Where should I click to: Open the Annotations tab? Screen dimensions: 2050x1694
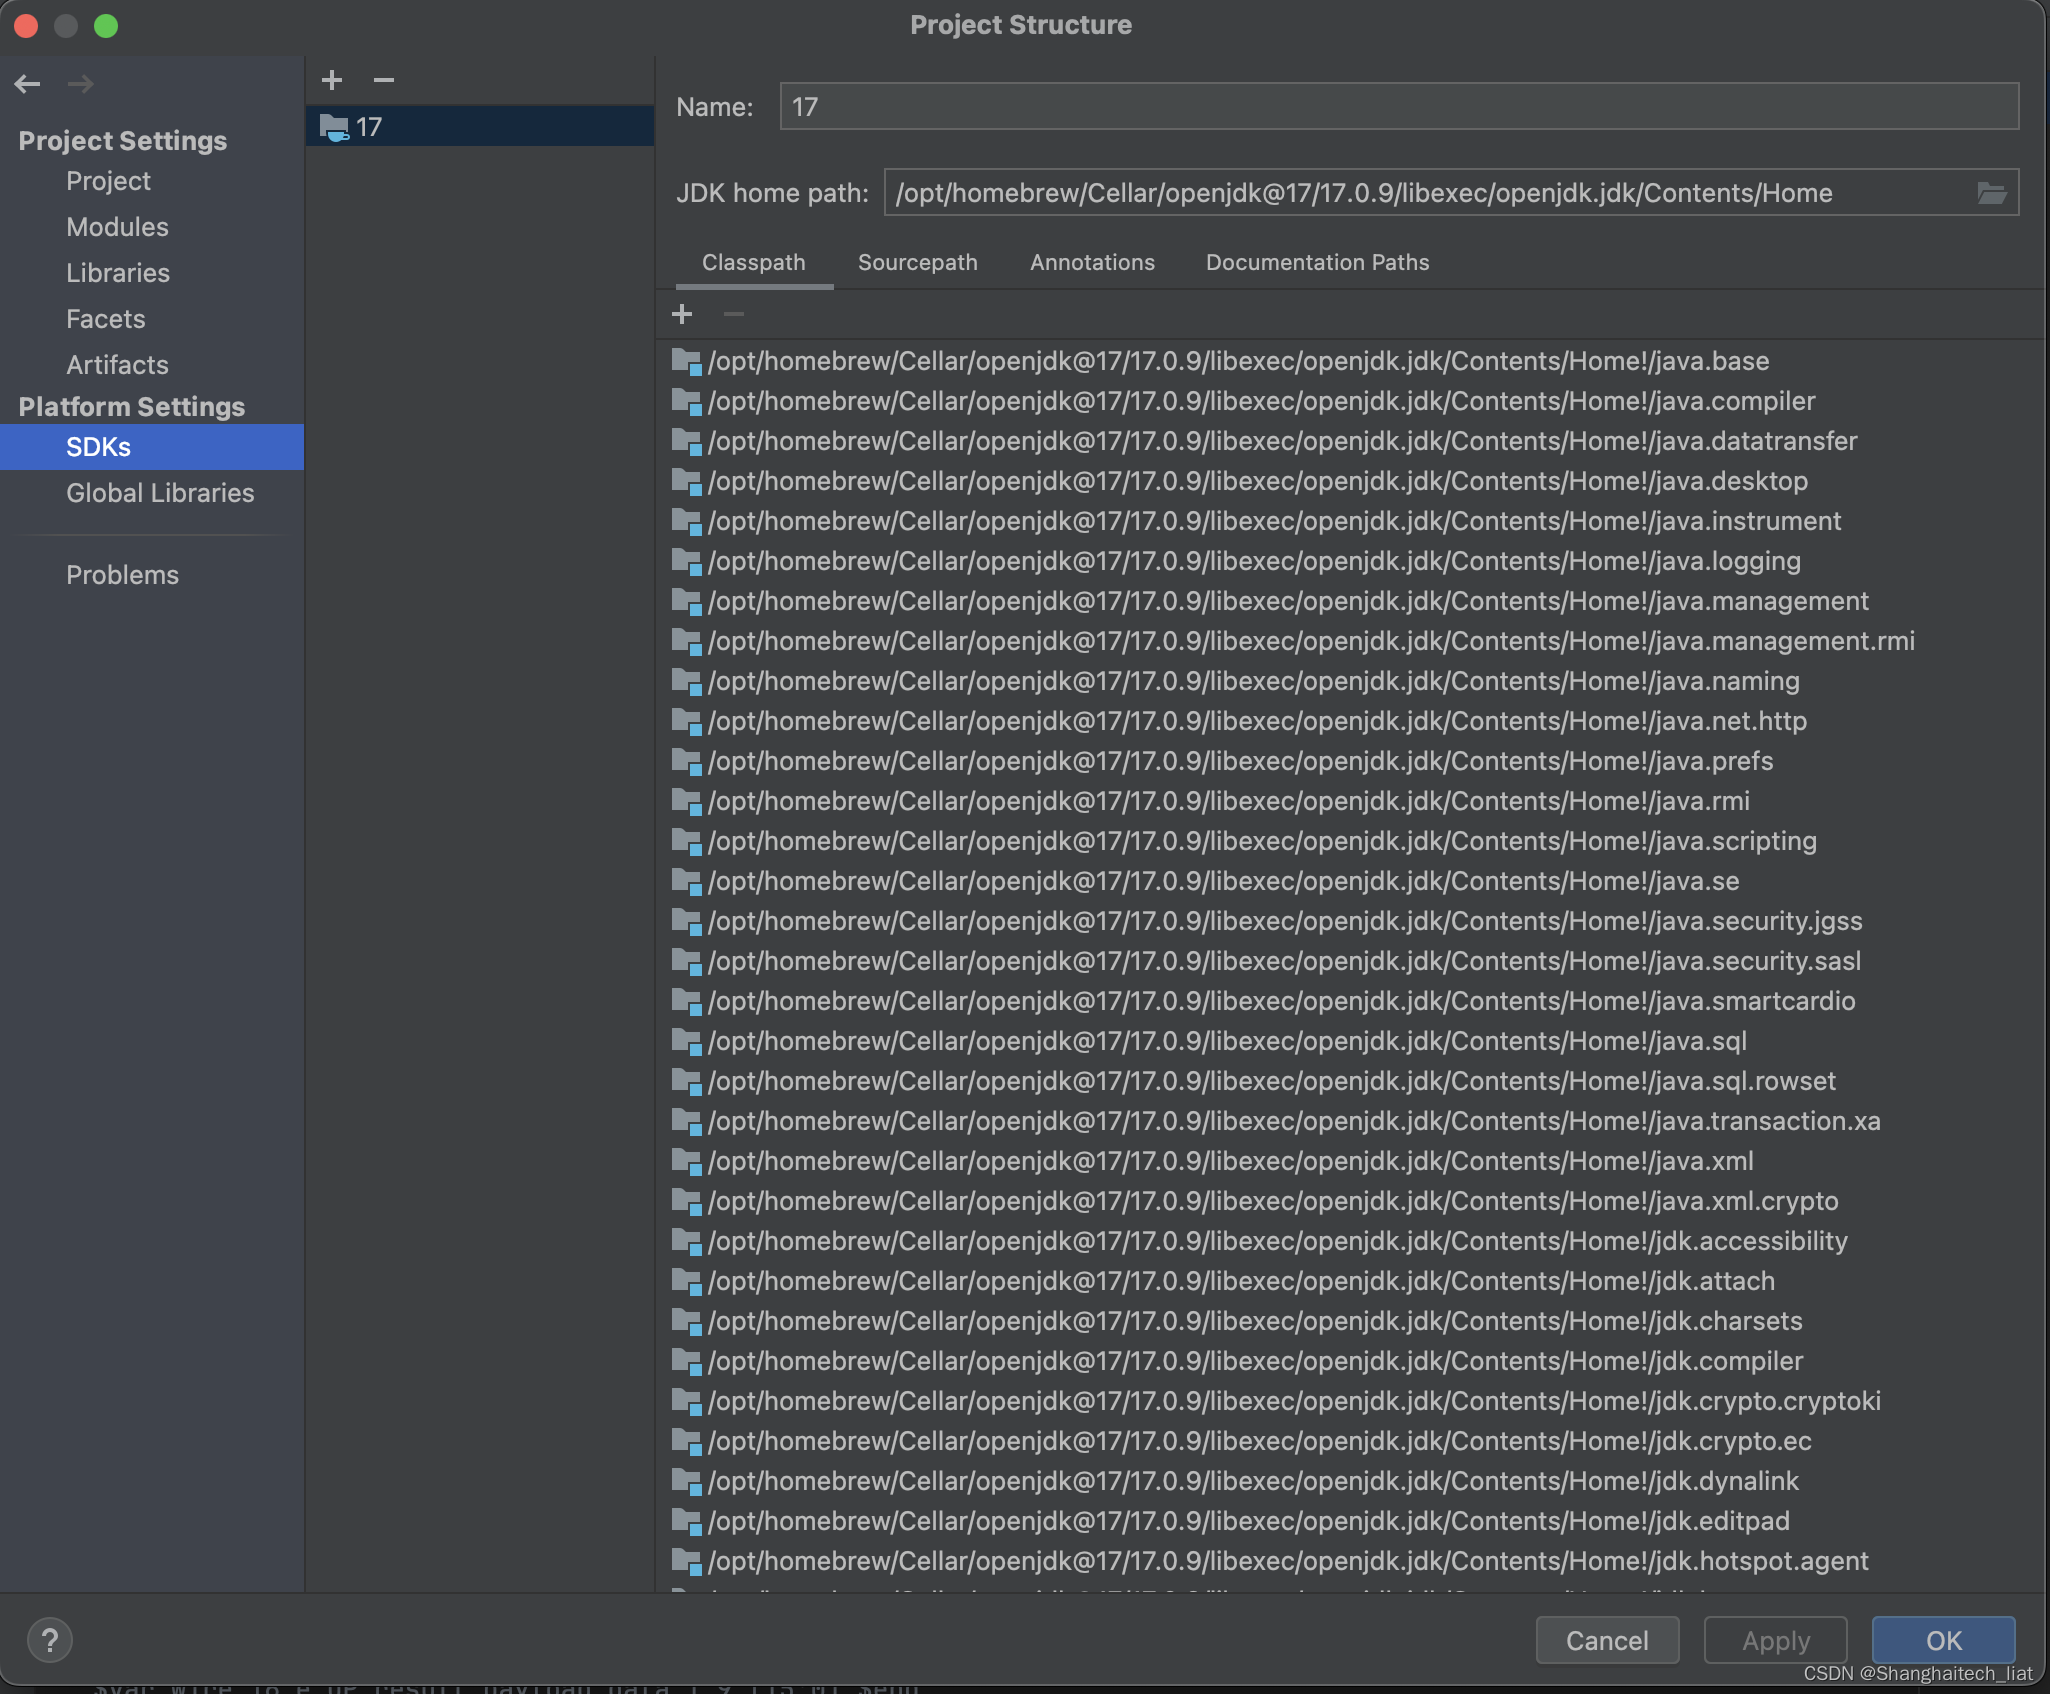(1092, 263)
